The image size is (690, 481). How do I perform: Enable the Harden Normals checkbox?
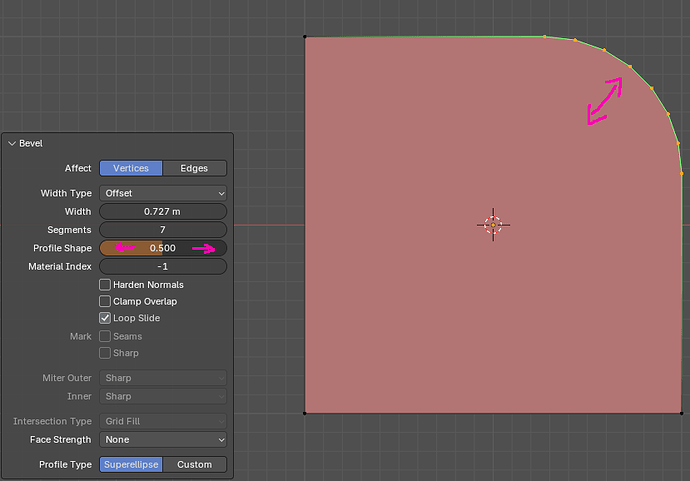(105, 285)
